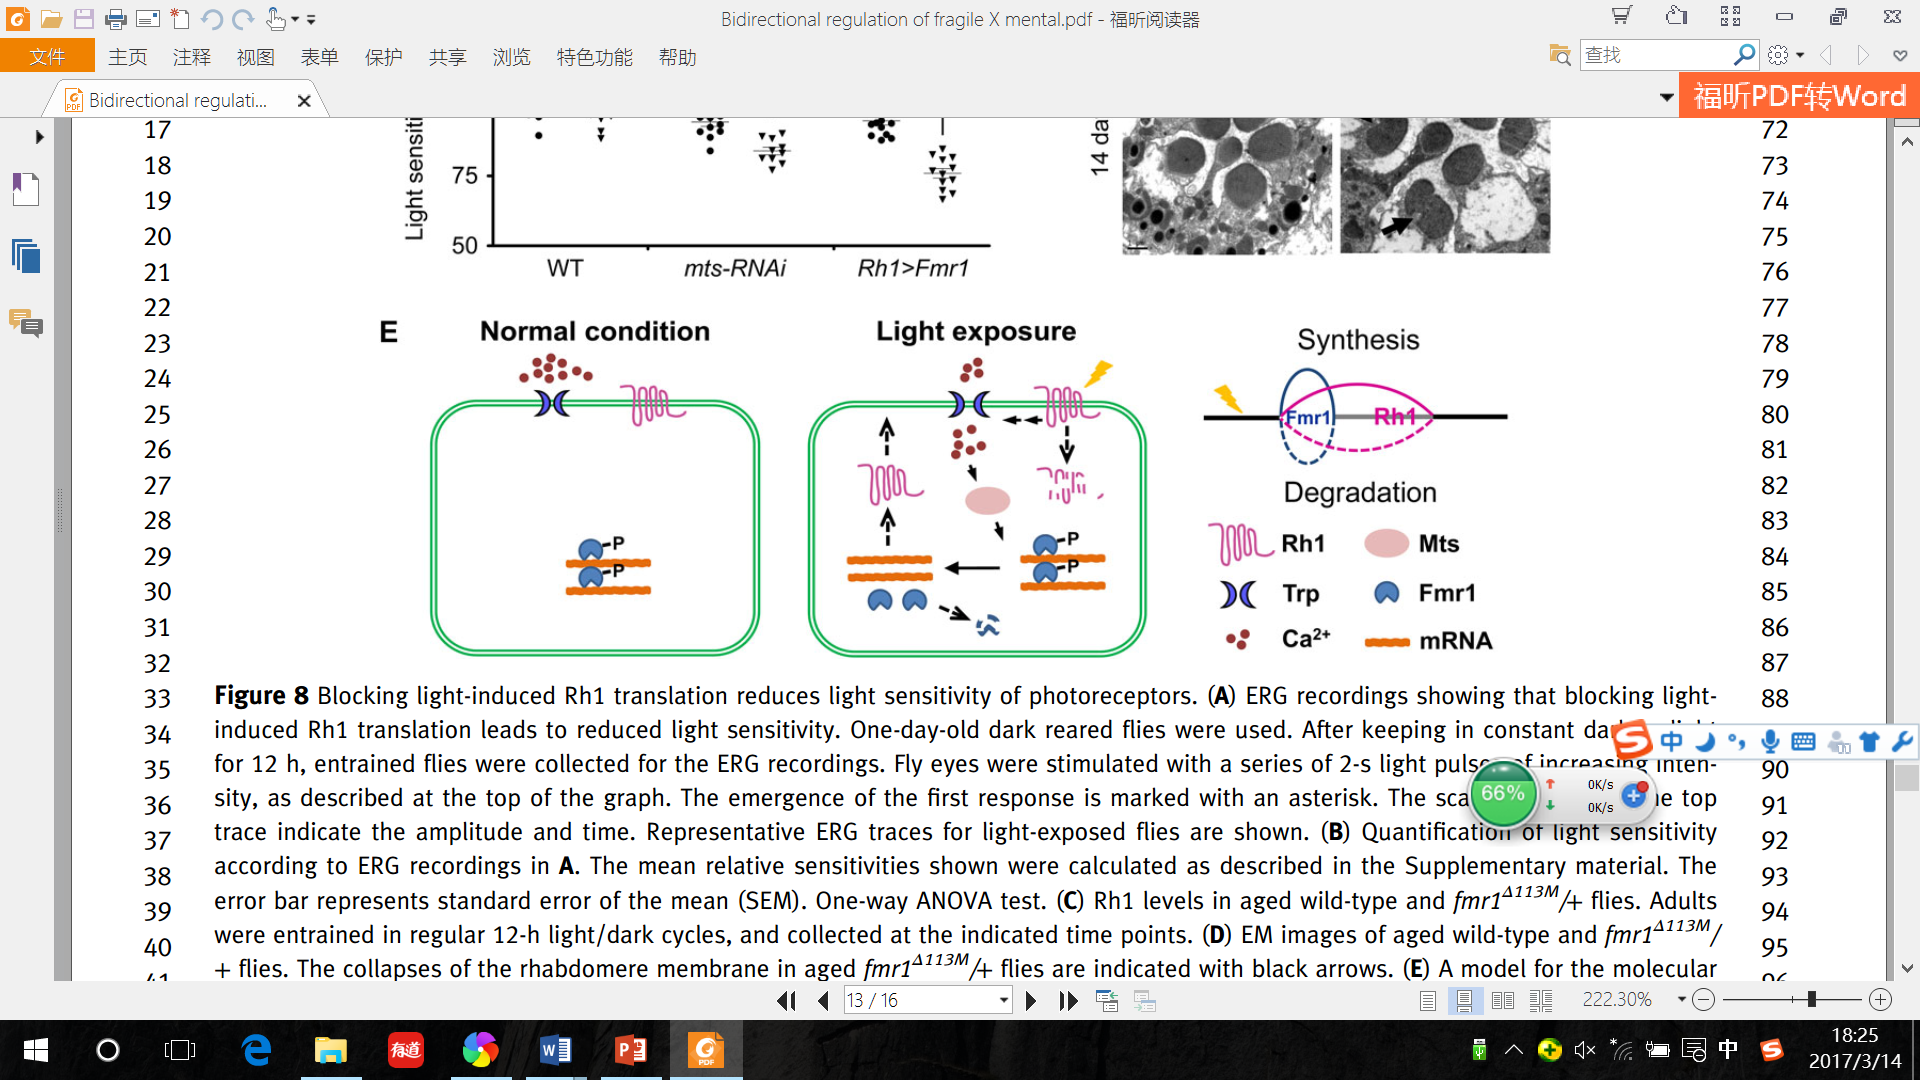Open Windows Start menu
The height and width of the screenshot is (1080, 1920).
coord(35,1050)
